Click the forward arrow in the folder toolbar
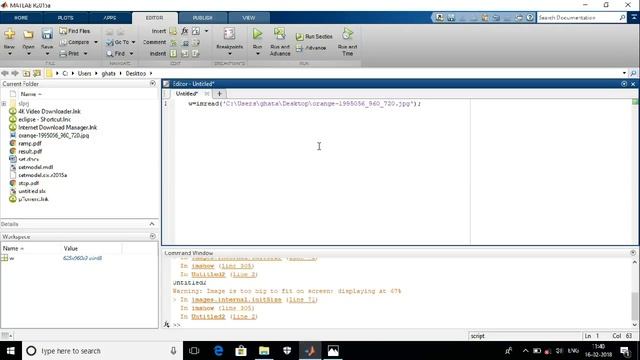Screen dimensions: 640x360 tap(15, 73)
